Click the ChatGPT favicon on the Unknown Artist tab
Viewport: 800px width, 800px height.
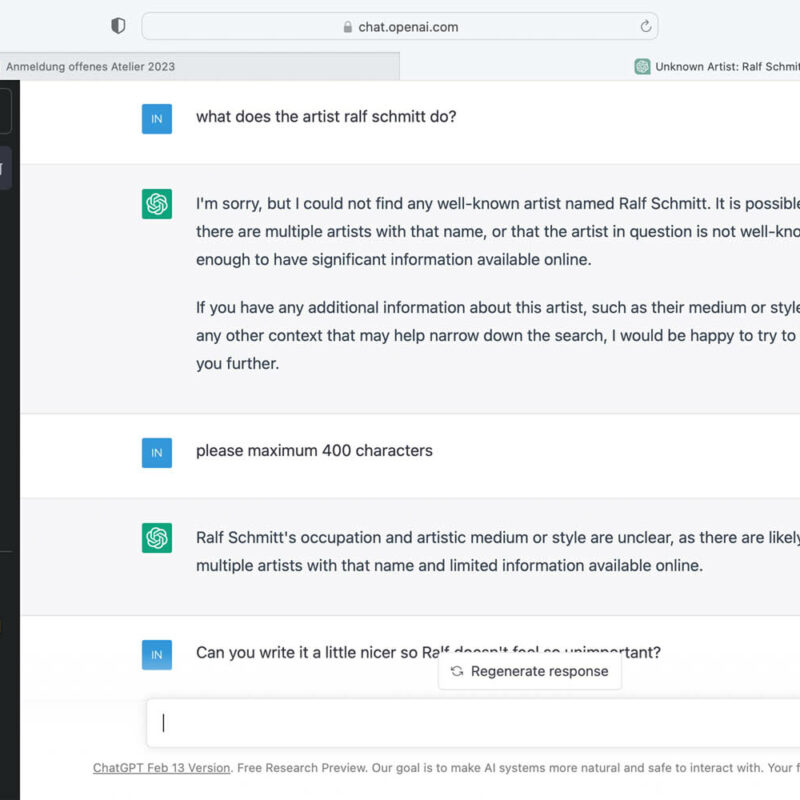[x=642, y=66]
